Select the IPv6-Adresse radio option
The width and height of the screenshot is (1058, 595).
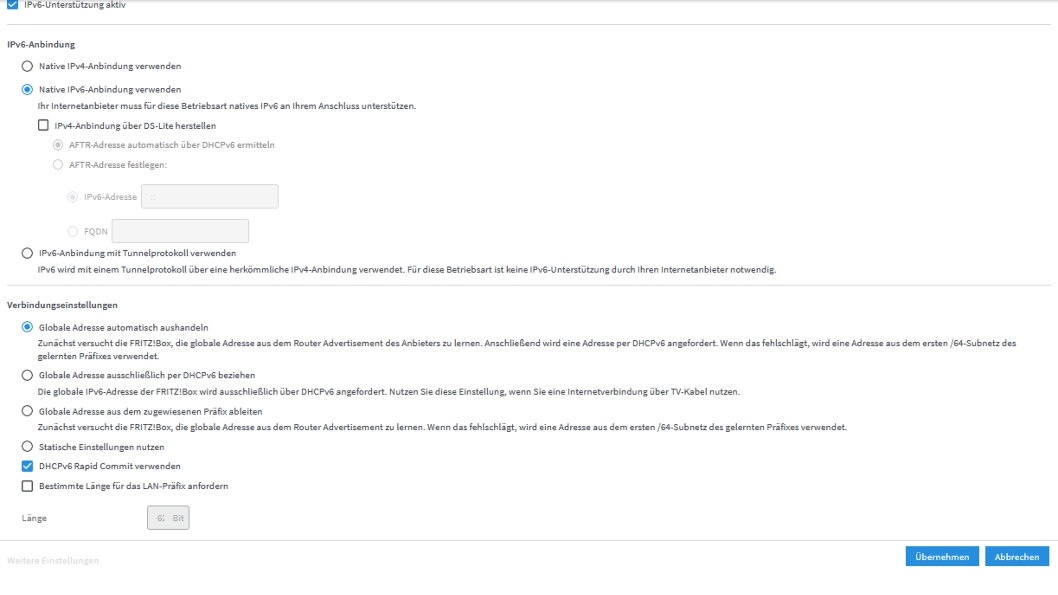point(73,197)
